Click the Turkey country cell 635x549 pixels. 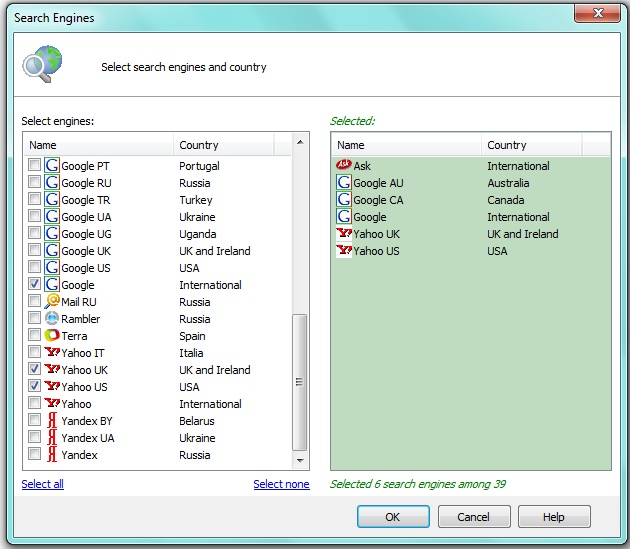[x=196, y=200]
